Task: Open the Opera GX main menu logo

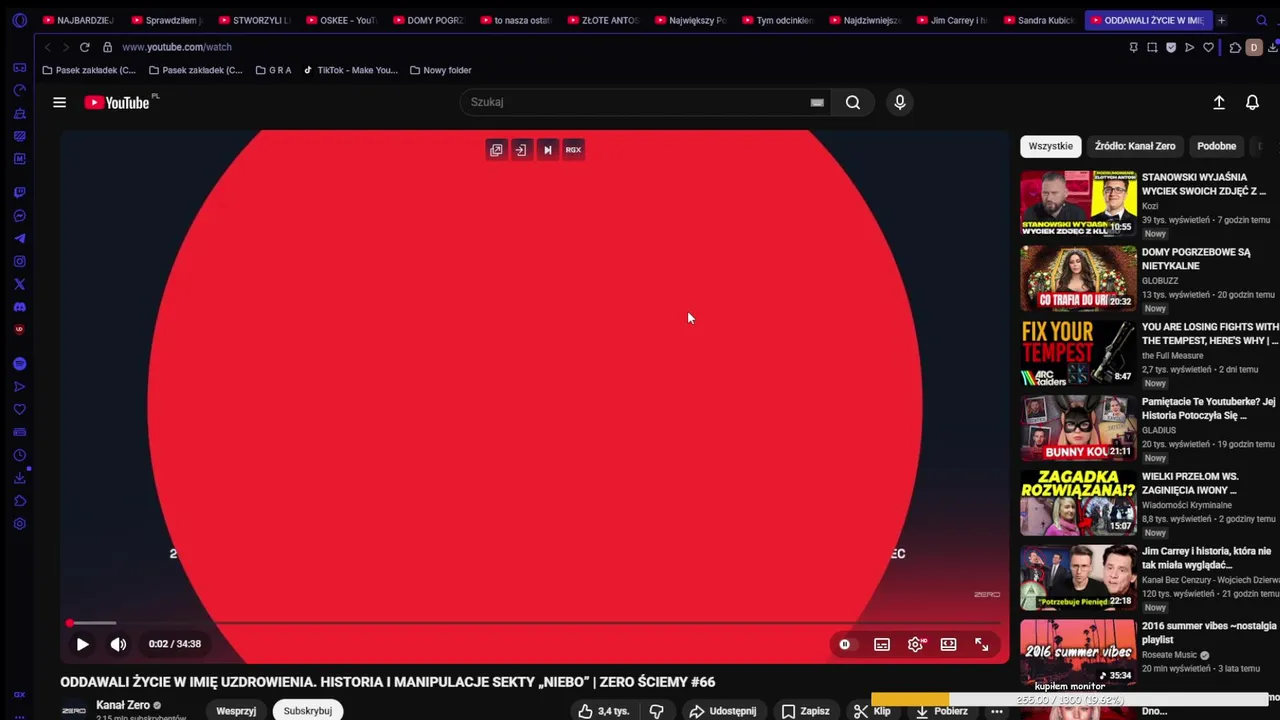Action: click(x=19, y=20)
